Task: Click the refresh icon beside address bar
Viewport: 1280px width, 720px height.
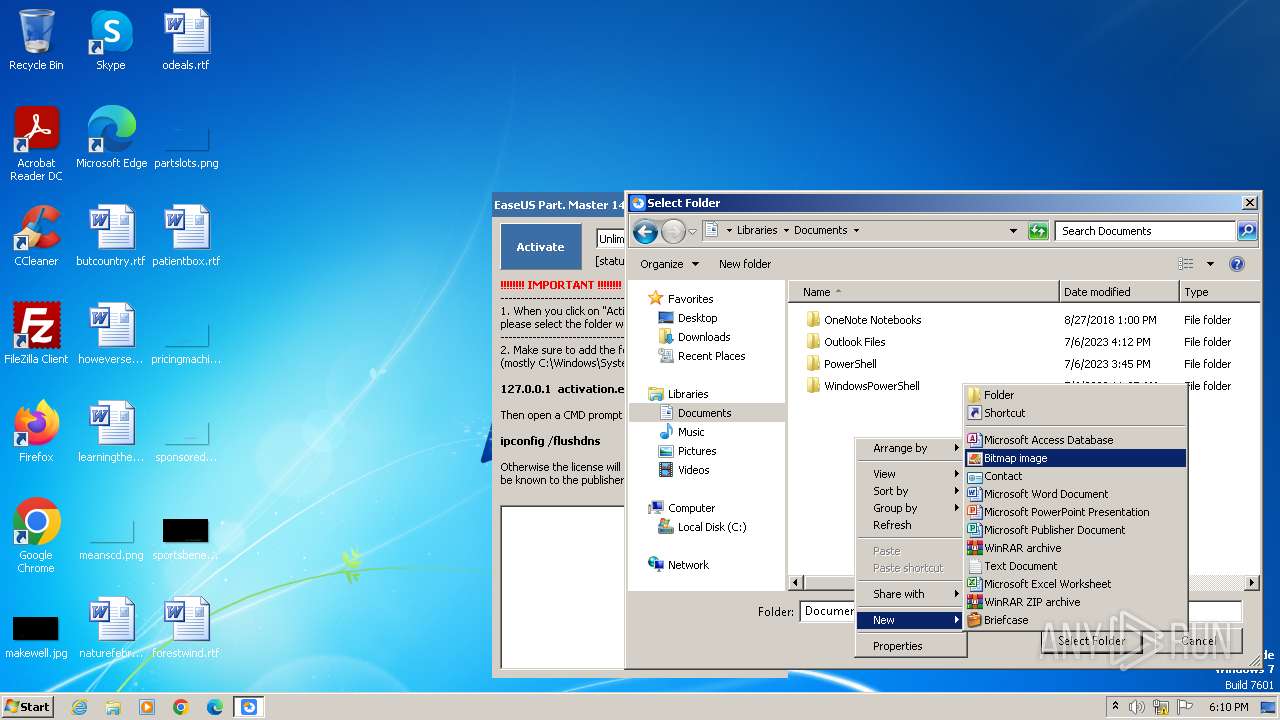Action: coord(1038,231)
